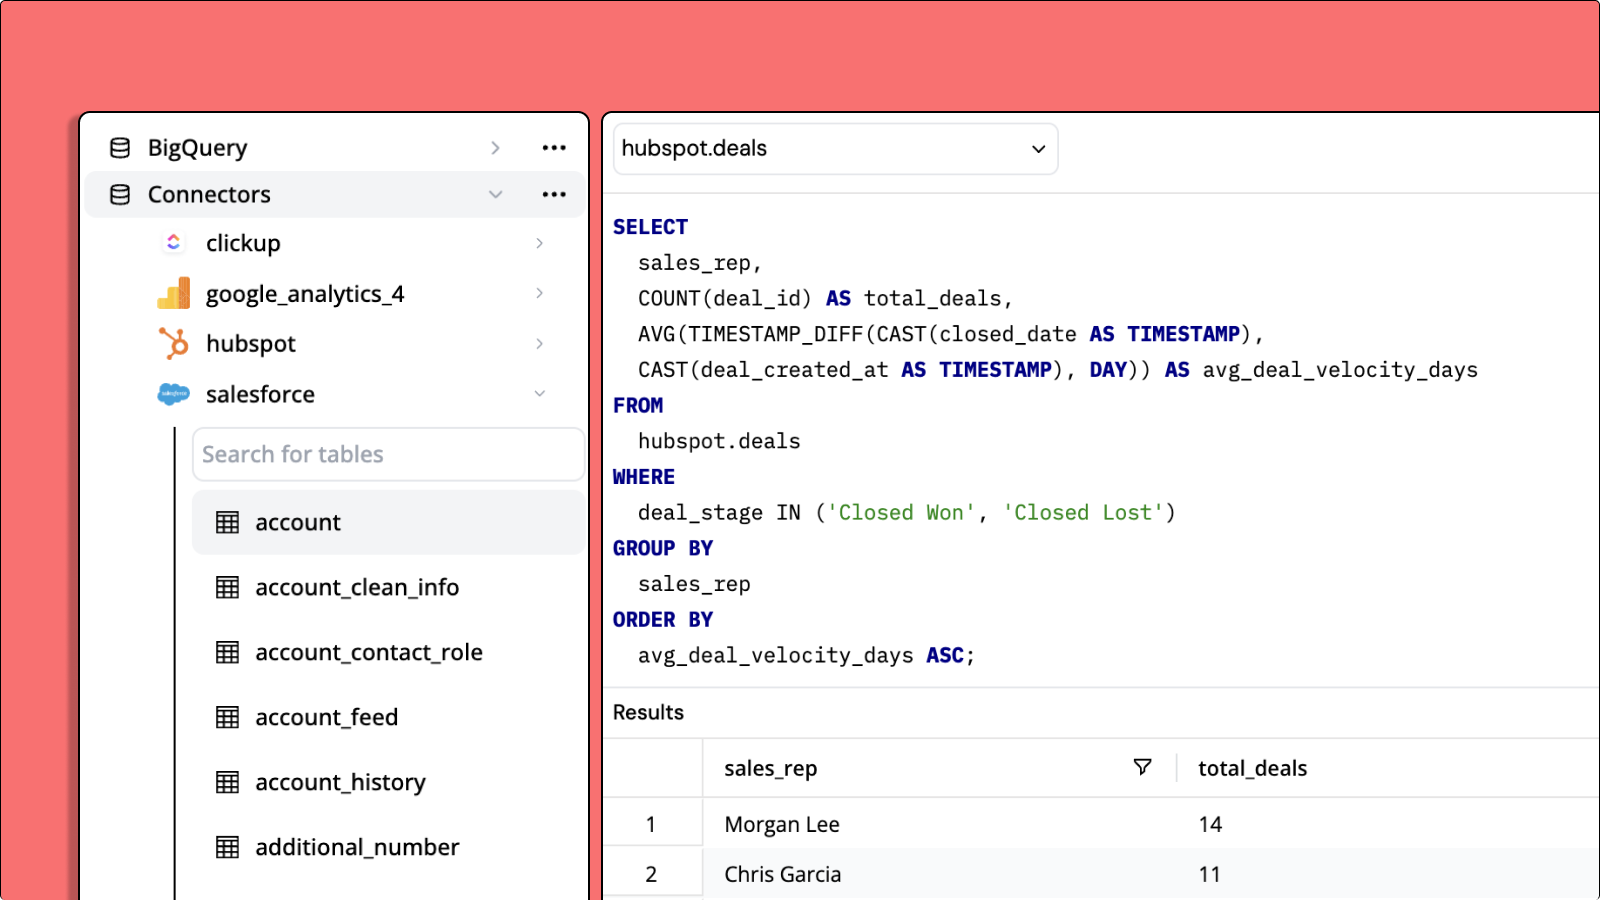
Task: Collapse the Connectors section chevron
Action: 495,195
